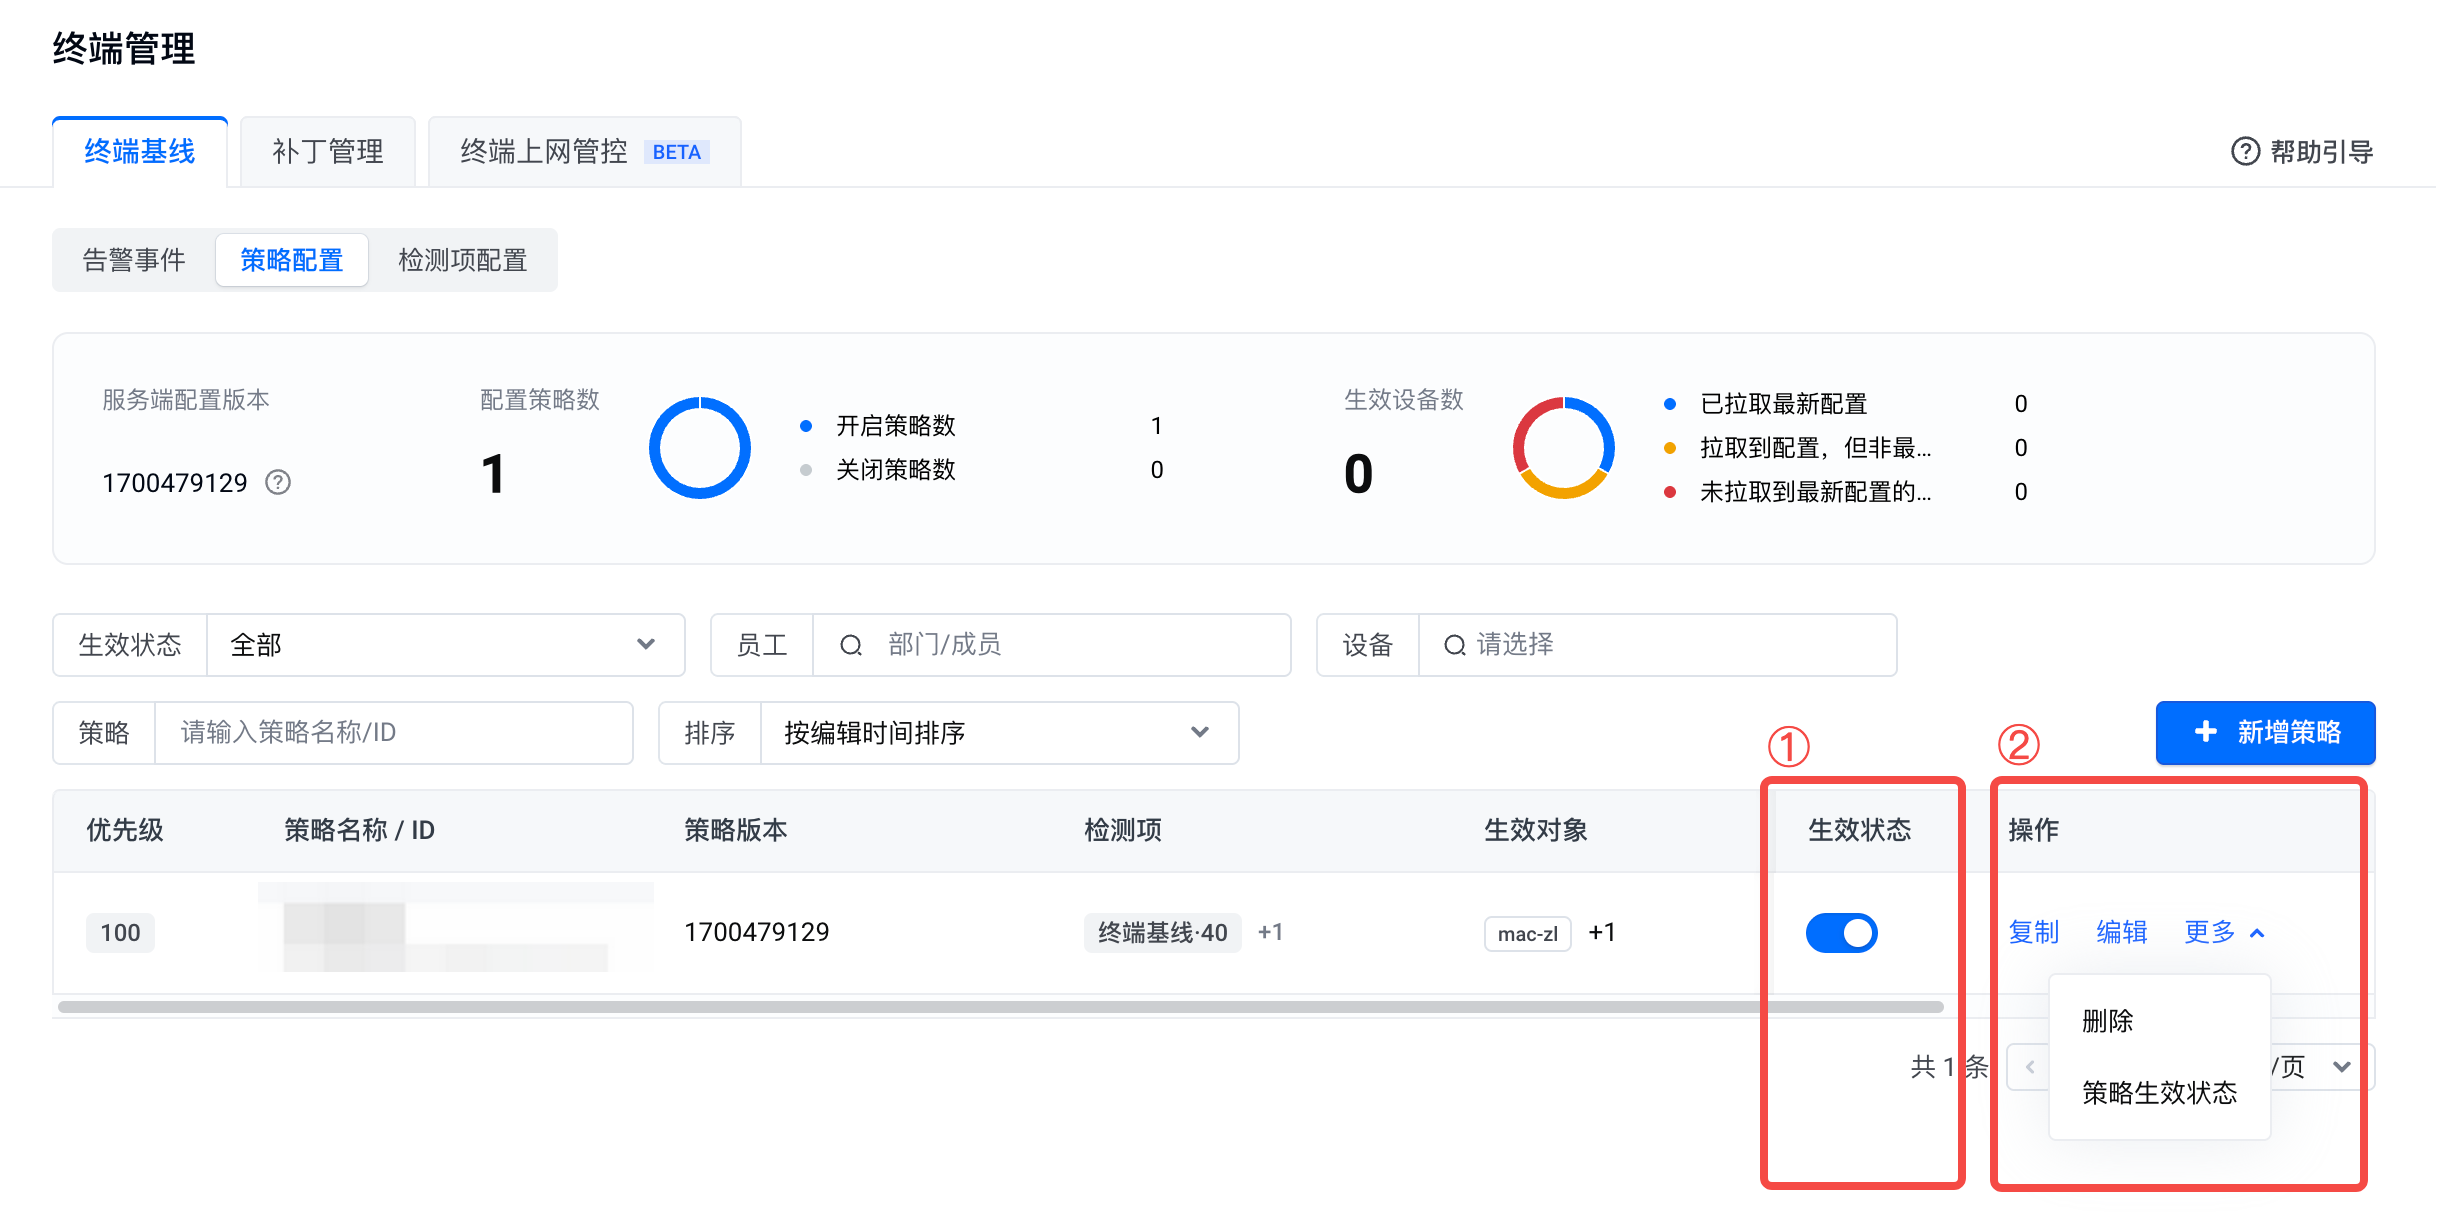Switch to the 补丁管理 tab
The width and height of the screenshot is (2446, 1226).
point(328,152)
